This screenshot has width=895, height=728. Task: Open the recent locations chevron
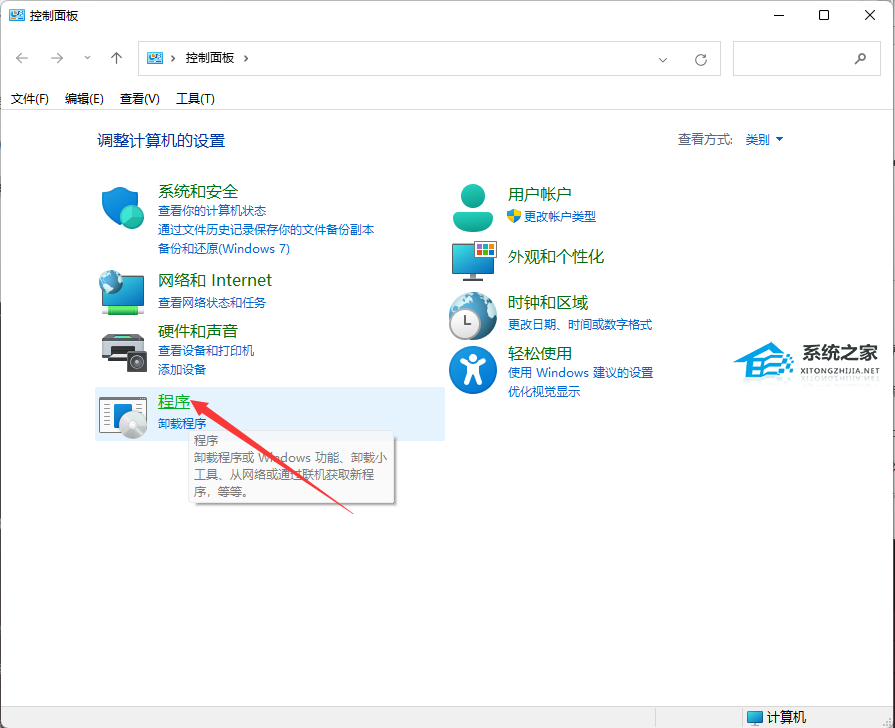87,58
